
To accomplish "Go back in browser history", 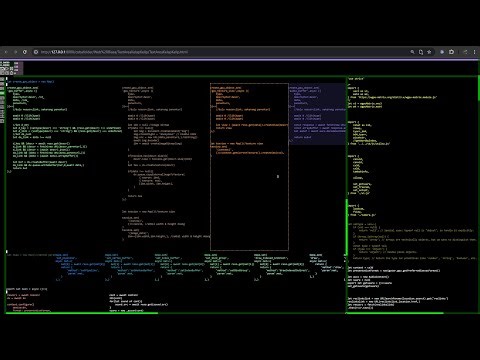I will (6, 52).
